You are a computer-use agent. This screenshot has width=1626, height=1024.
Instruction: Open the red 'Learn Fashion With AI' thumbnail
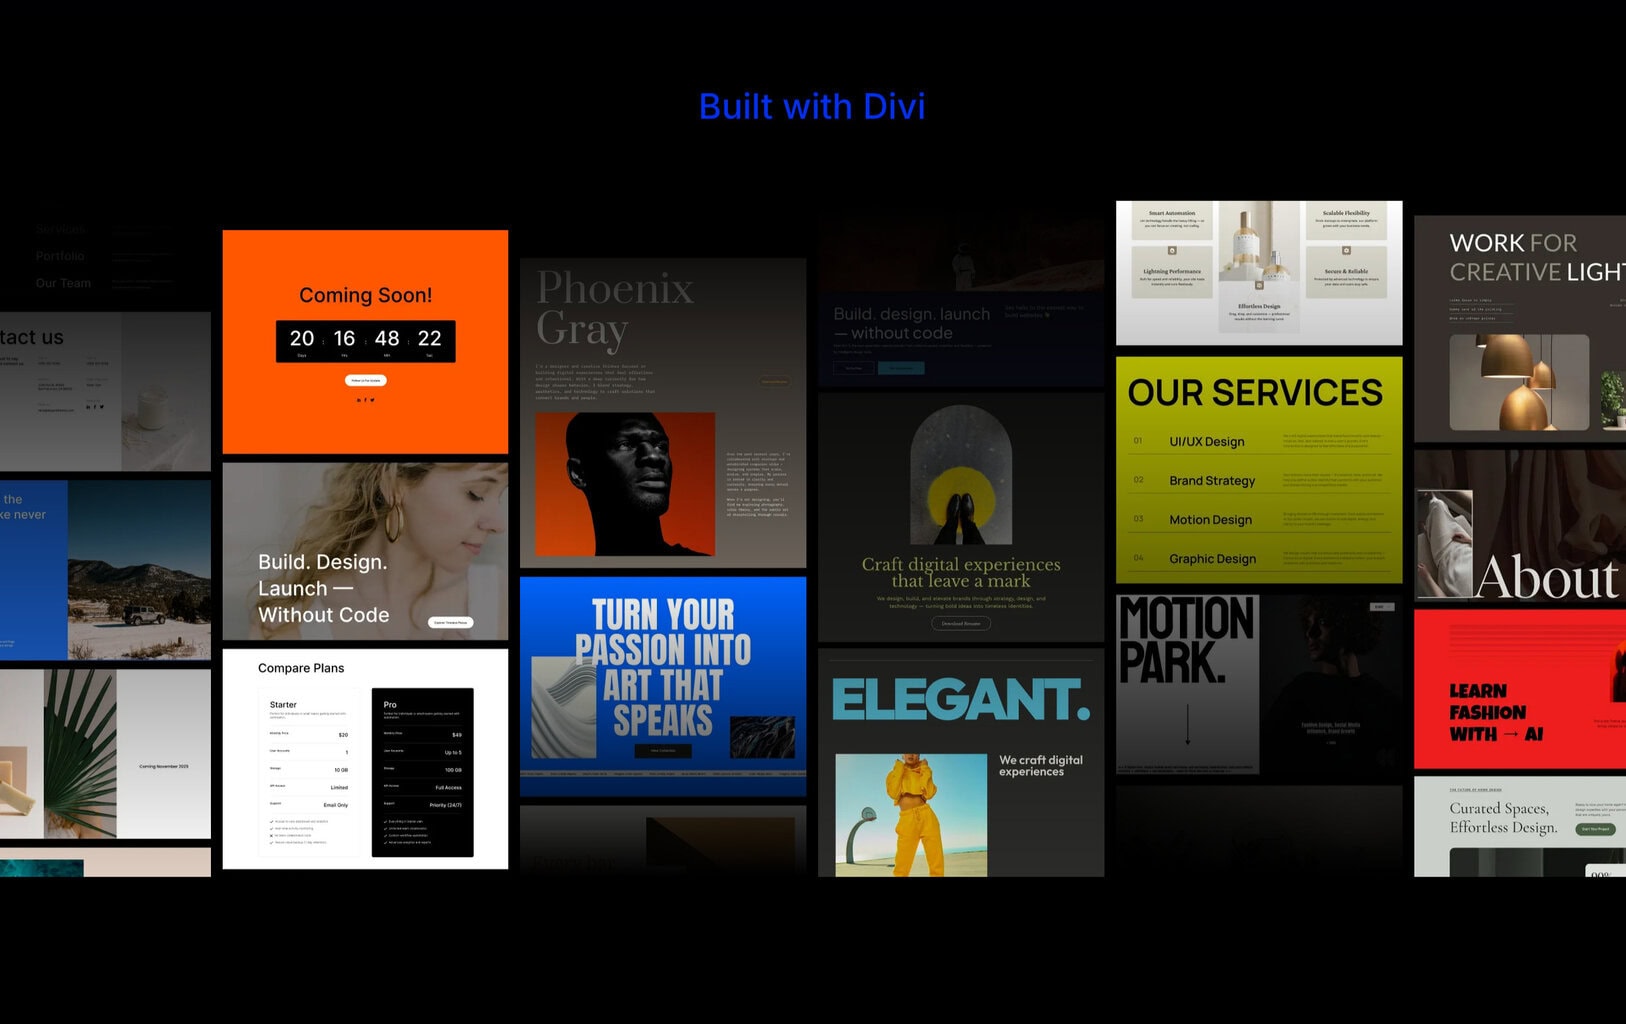[x=1520, y=689]
